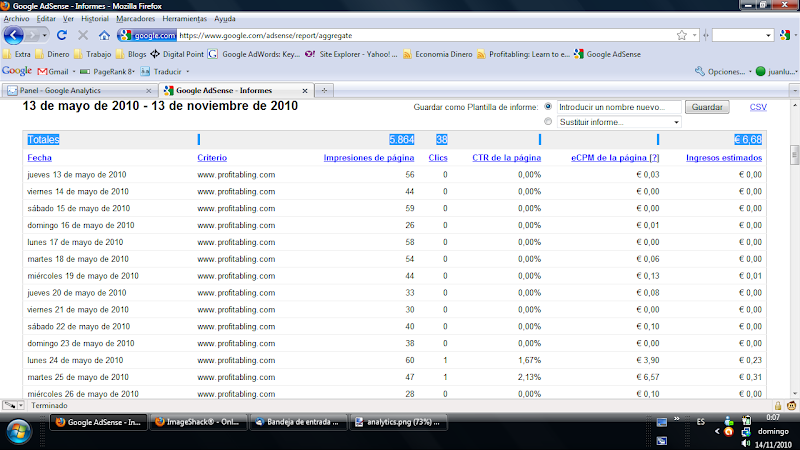
Task: Open the Profitabling feed bookmark
Action: coord(523,54)
